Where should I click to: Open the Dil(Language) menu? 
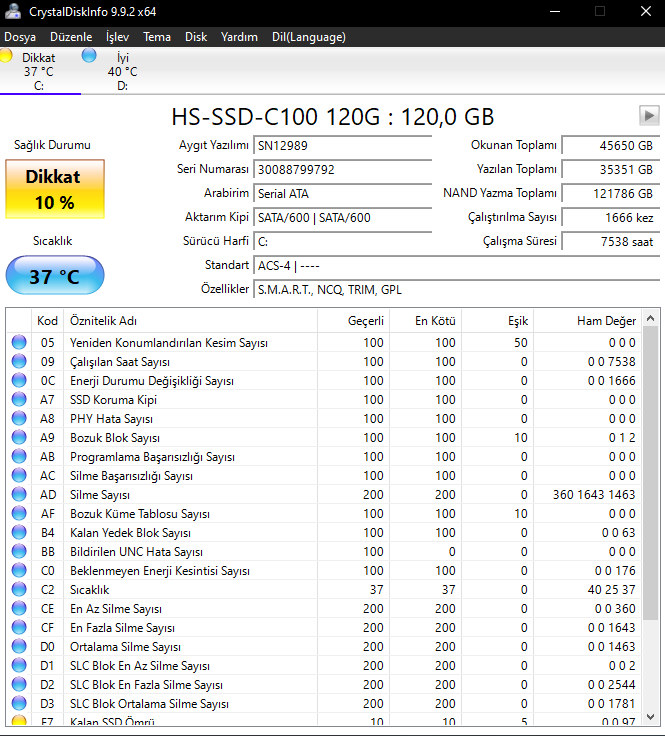309,37
